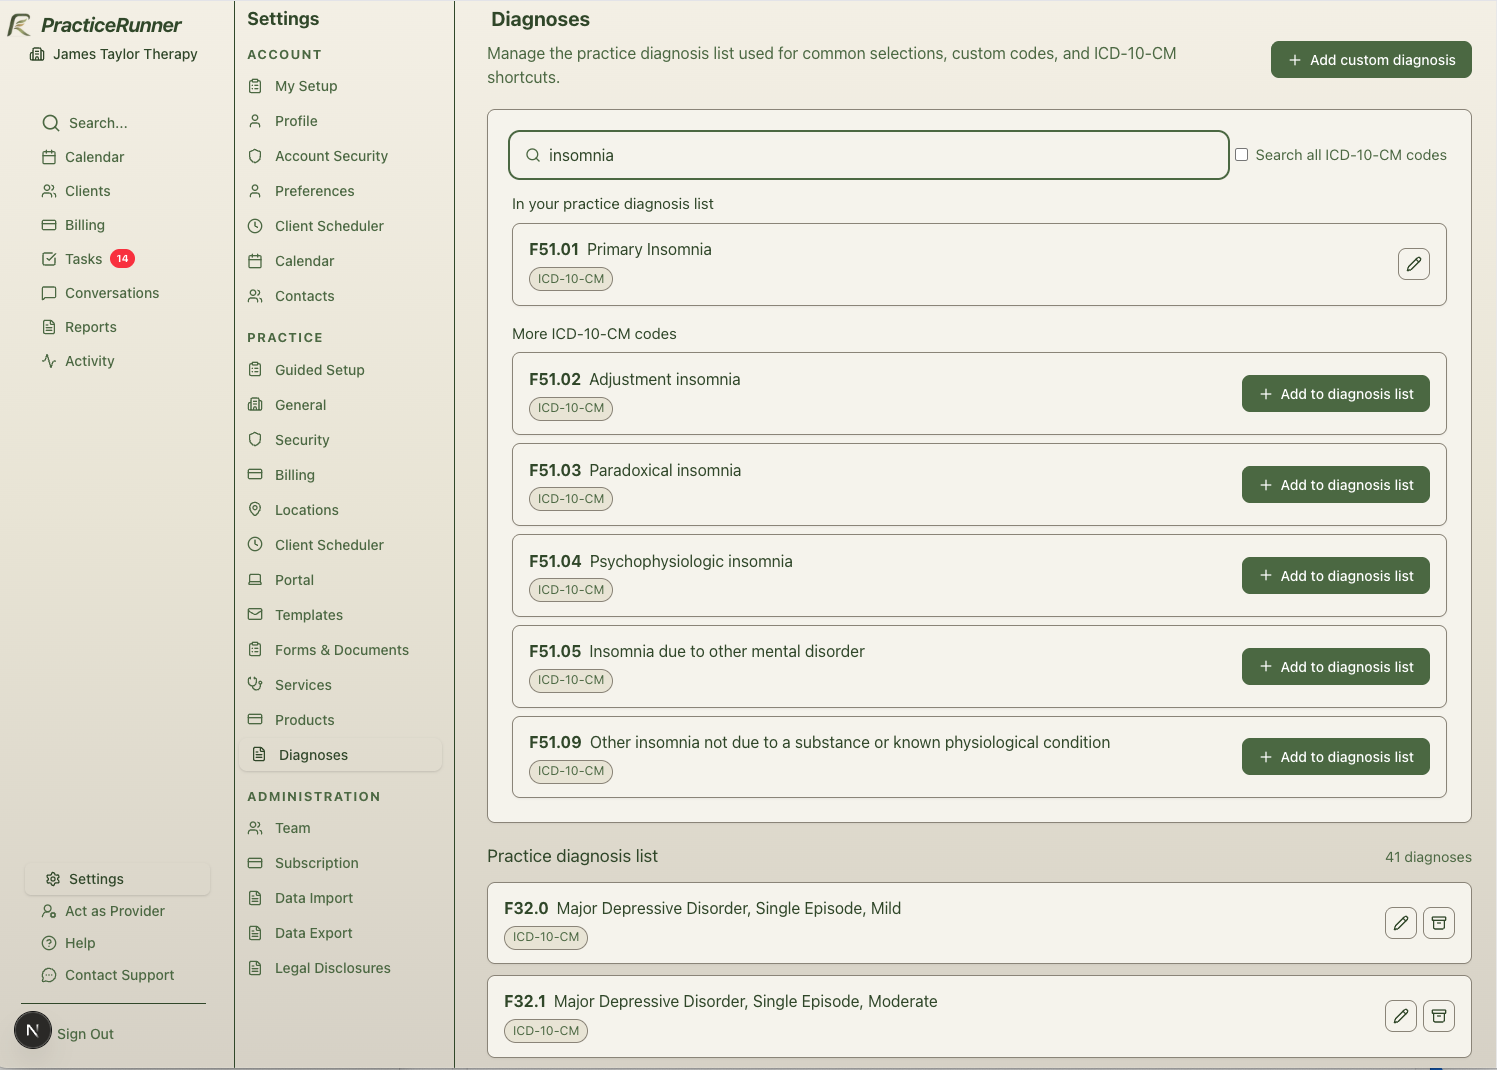
Task: Click the red 14 Tasks badge
Action: coord(122,259)
